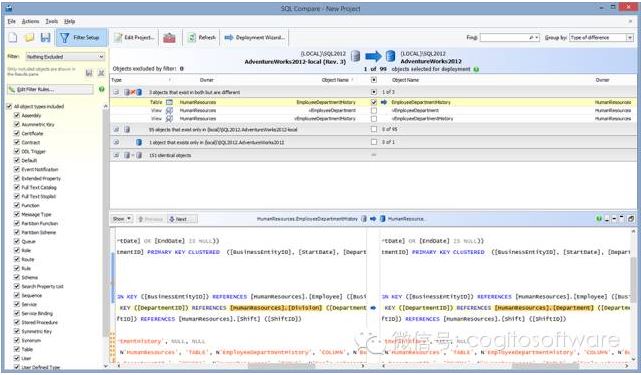Image resolution: width=641 pixels, height=375 pixels.
Task: Click the target database cylinder icon in header
Action: click(390, 56)
